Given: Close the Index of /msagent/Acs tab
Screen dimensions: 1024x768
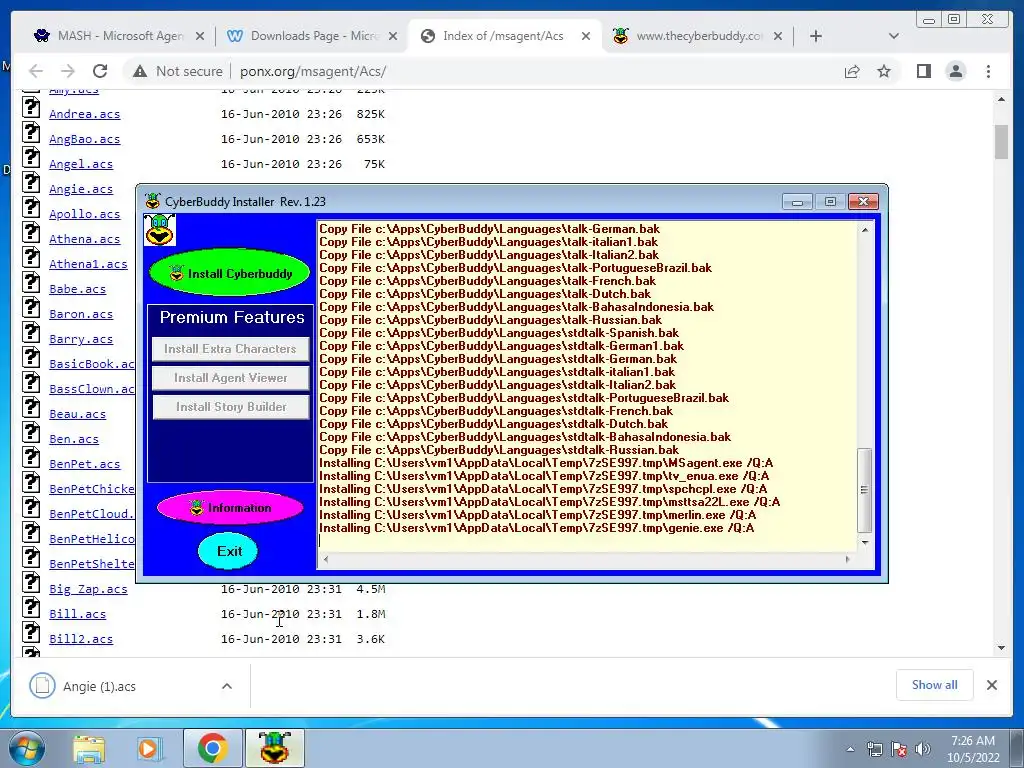Looking at the screenshot, I should click(x=586, y=36).
